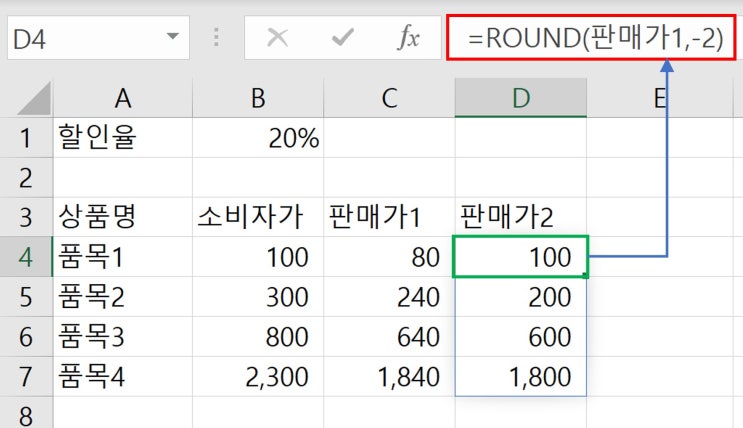Click 소비자가 value 800
743x428 pixels.
258,337
